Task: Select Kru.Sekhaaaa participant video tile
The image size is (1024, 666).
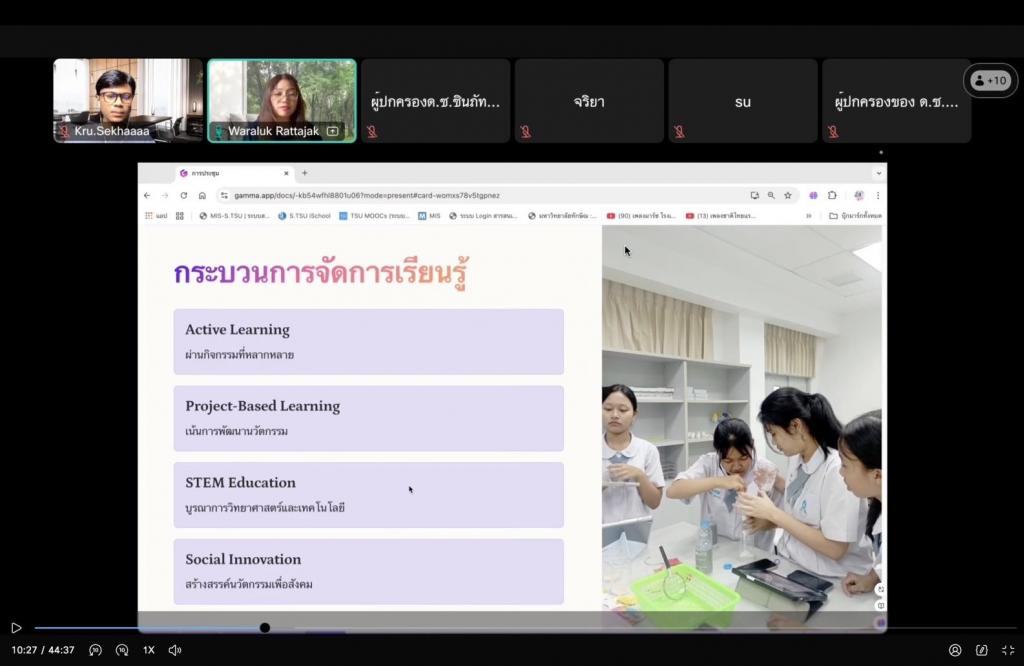Action: [x=128, y=101]
